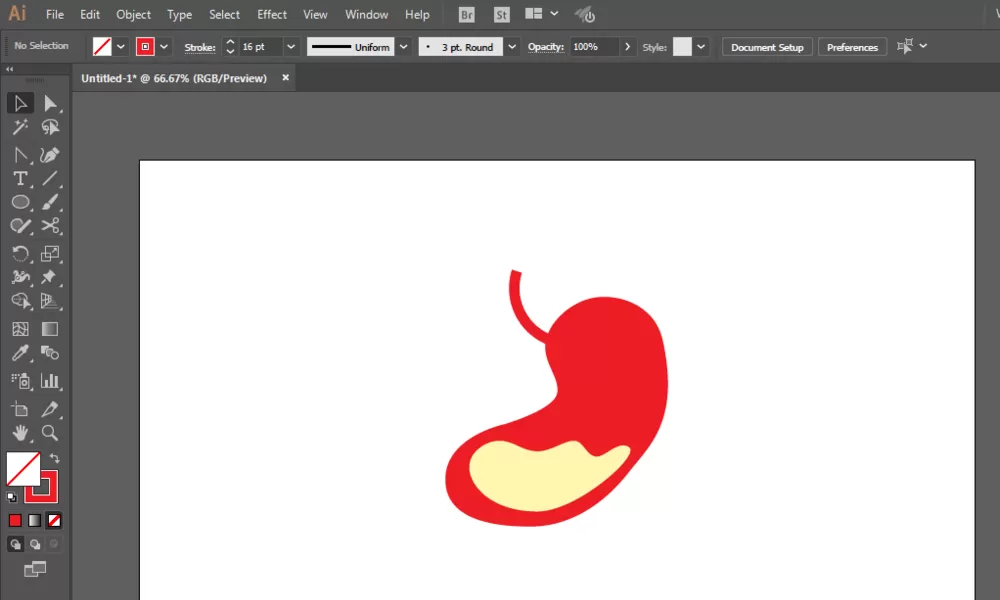Set paint mode to Color
Image resolution: width=1000 pixels, height=600 pixels.
click(15, 520)
